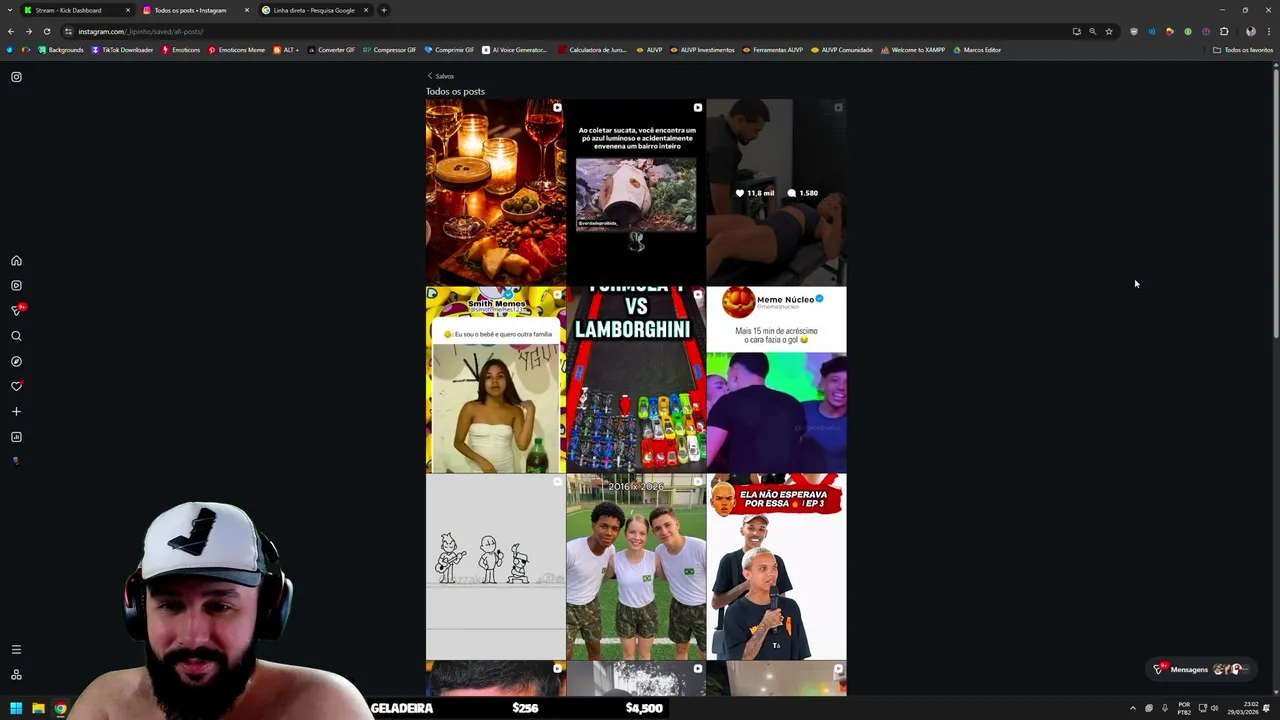Go to Instagram Home feed icon
The height and width of the screenshot is (720, 1280).
click(x=16, y=261)
